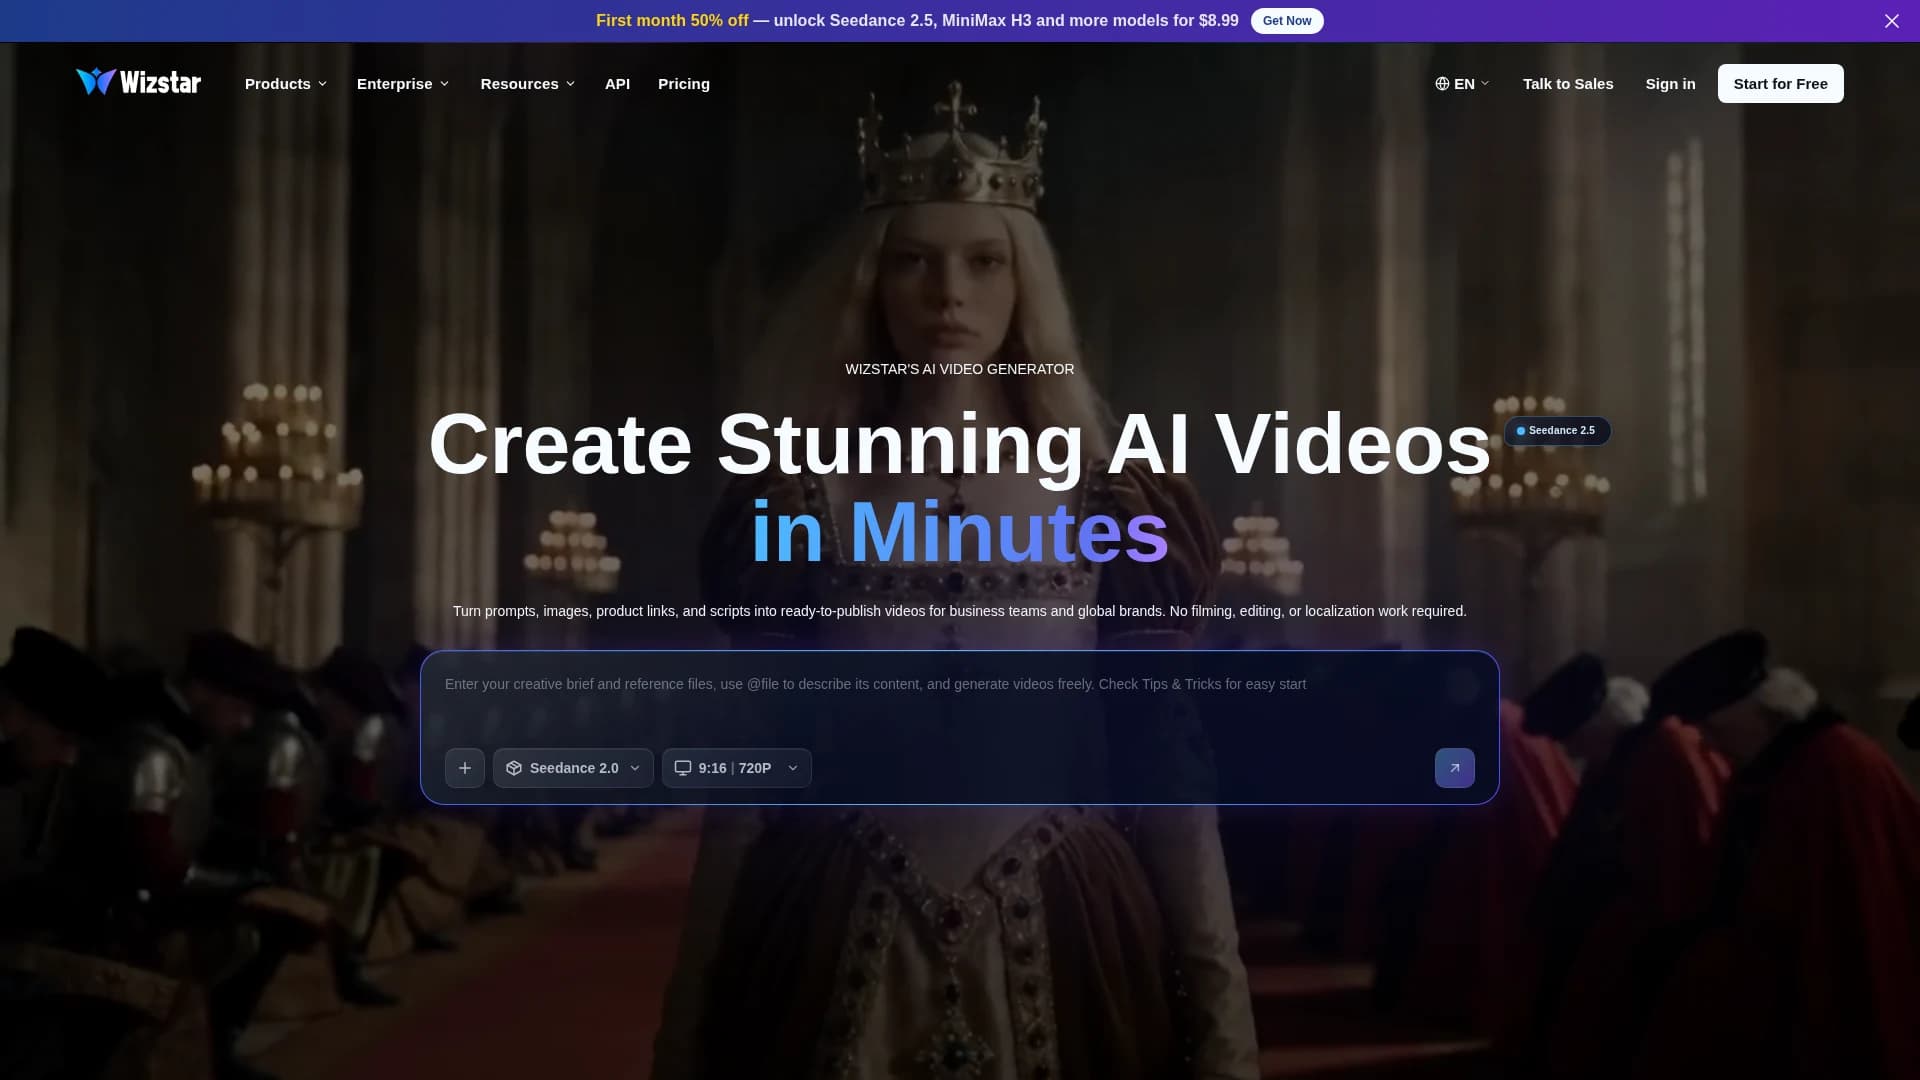The height and width of the screenshot is (1080, 1920).
Task: Click the monitor icon beside 9:16
Action: pos(683,768)
